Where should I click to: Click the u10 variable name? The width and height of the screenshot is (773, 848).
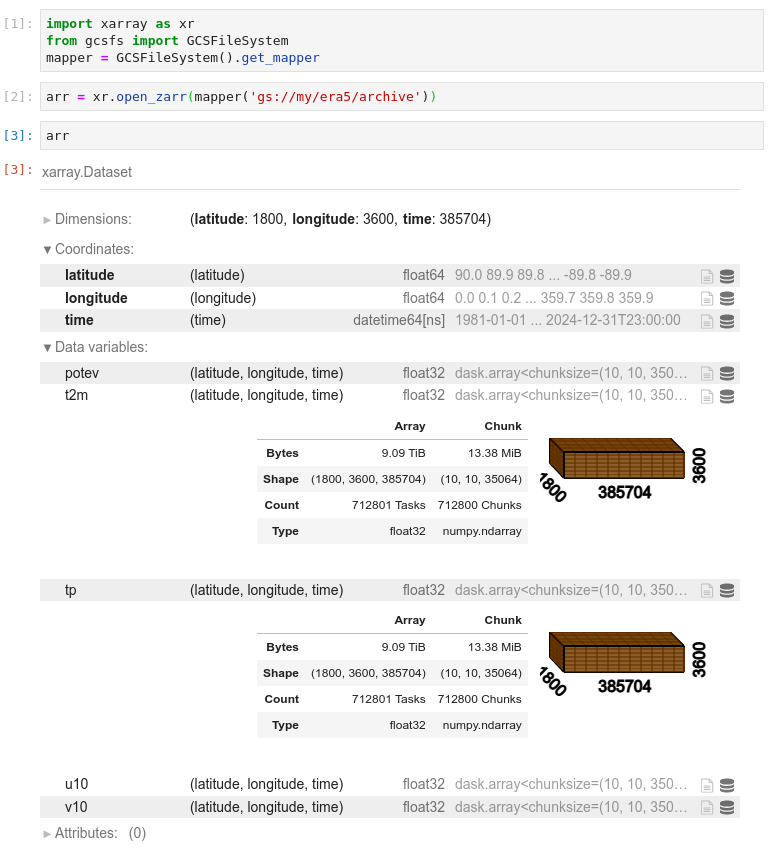point(76,784)
